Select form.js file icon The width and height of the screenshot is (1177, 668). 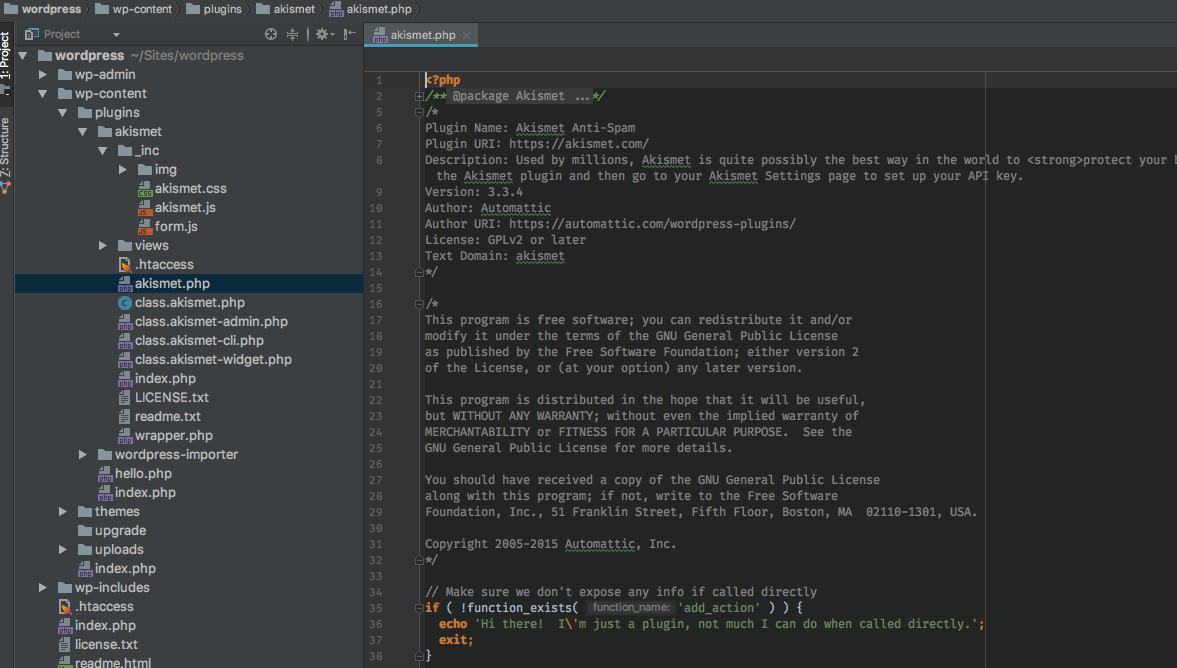pos(145,227)
